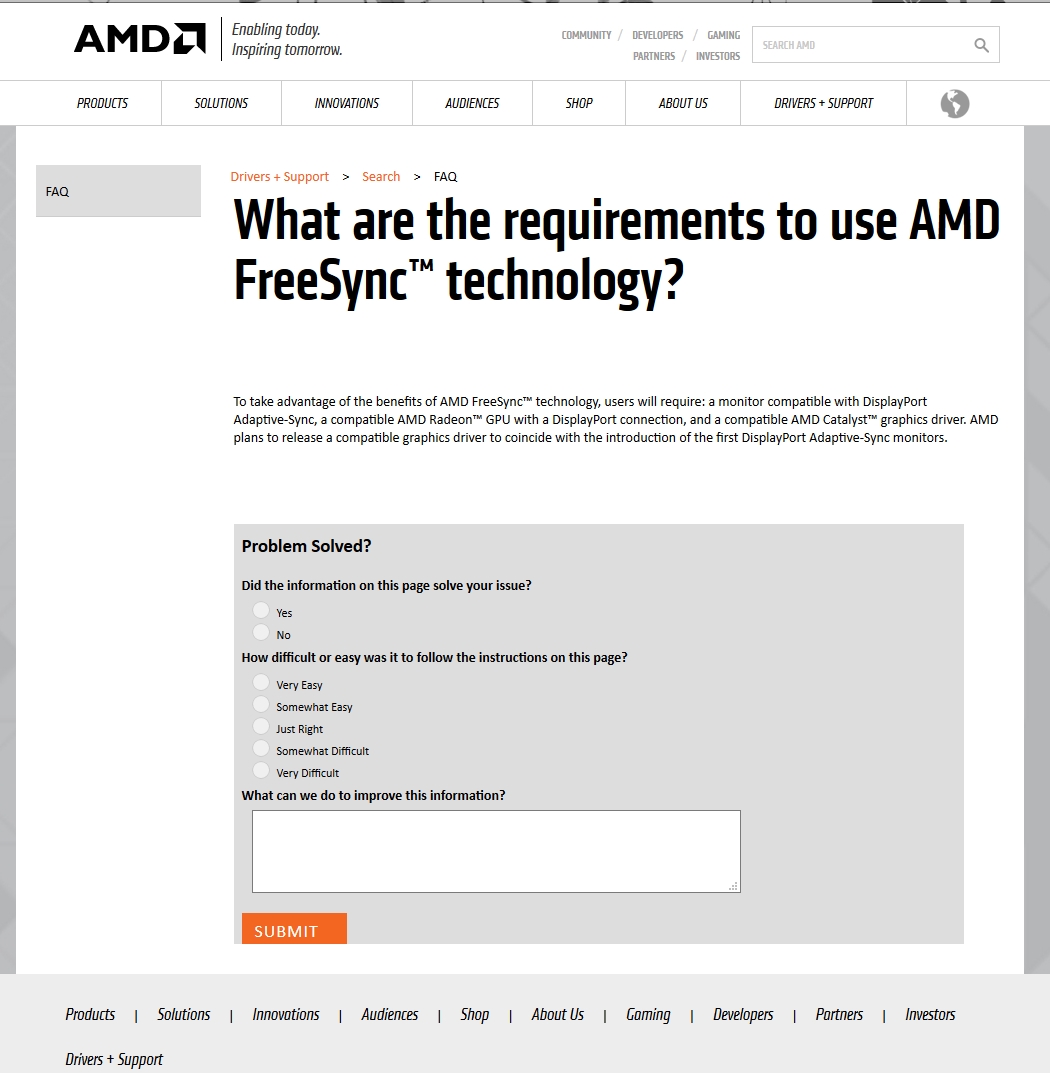Submit the feedback form
This screenshot has width=1050, height=1073.
[294, 929]
